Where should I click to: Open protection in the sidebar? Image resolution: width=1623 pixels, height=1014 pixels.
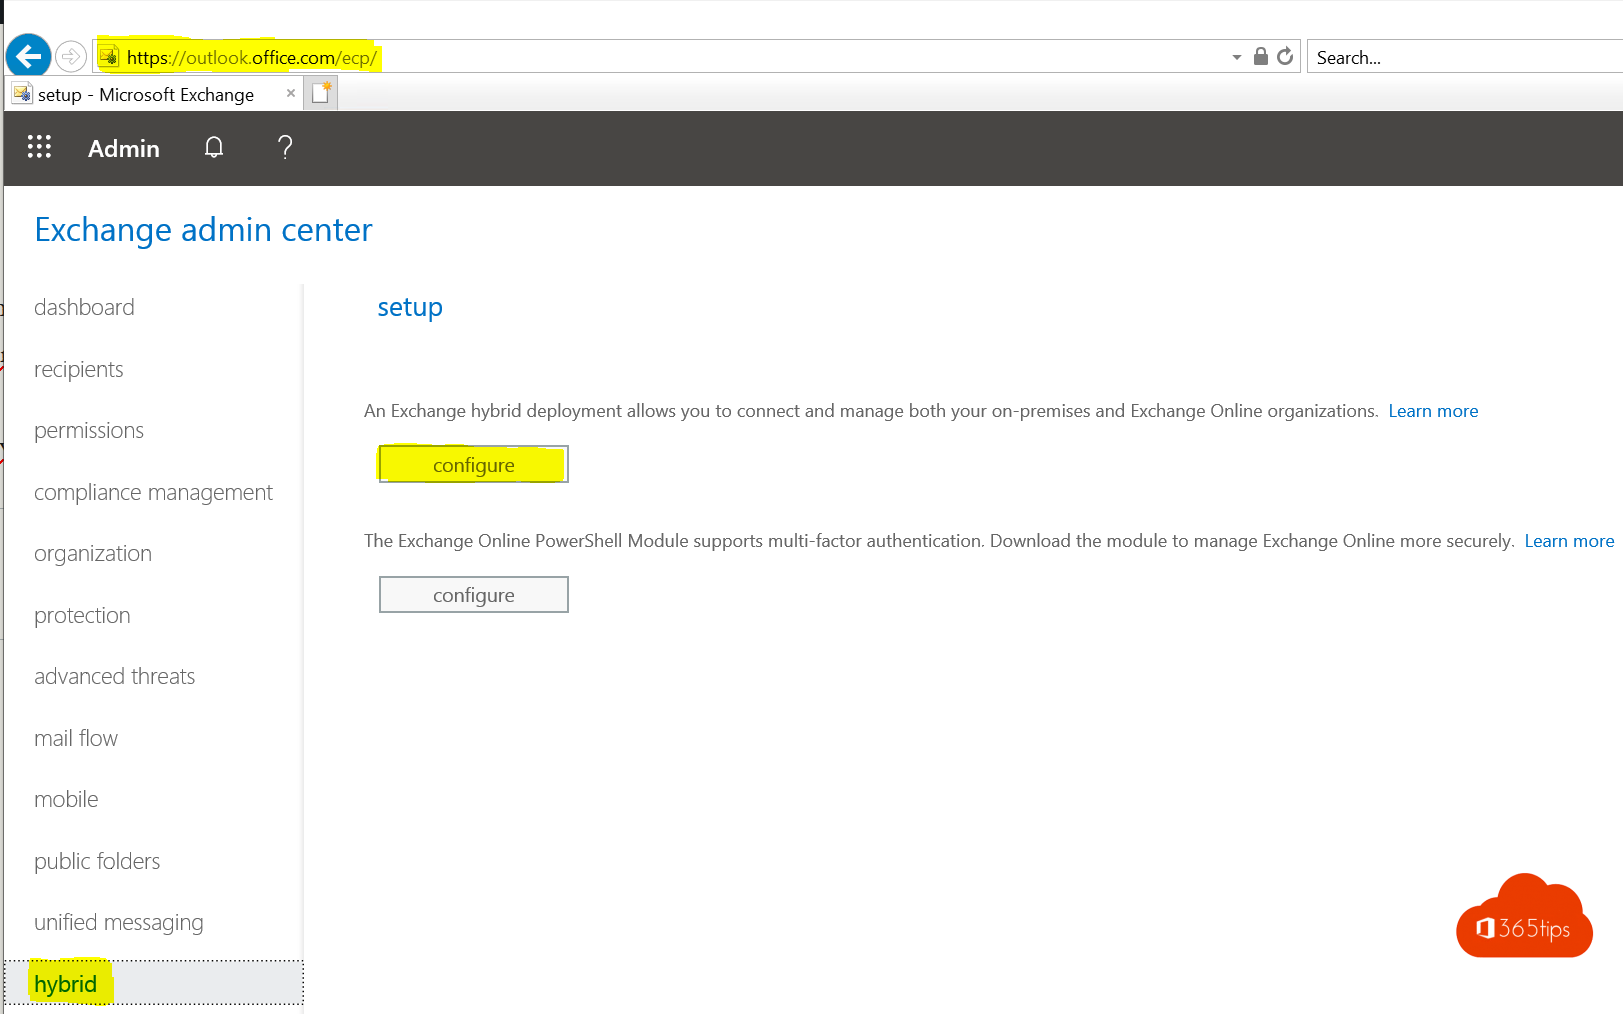(x=82, y=615)
